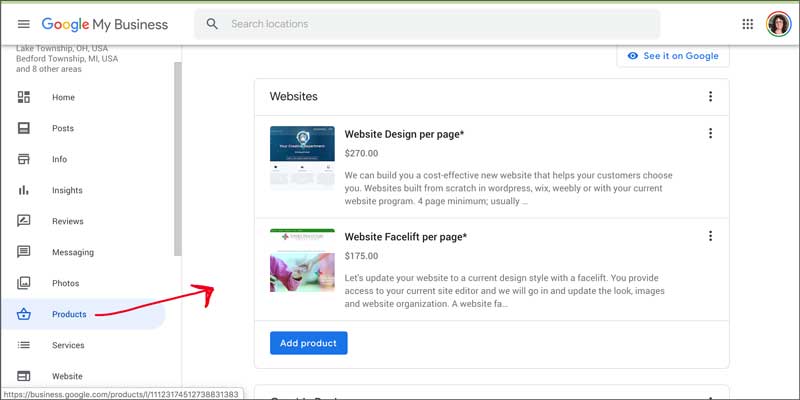
Task: Click the Add product button
Action: pos(309,343)
